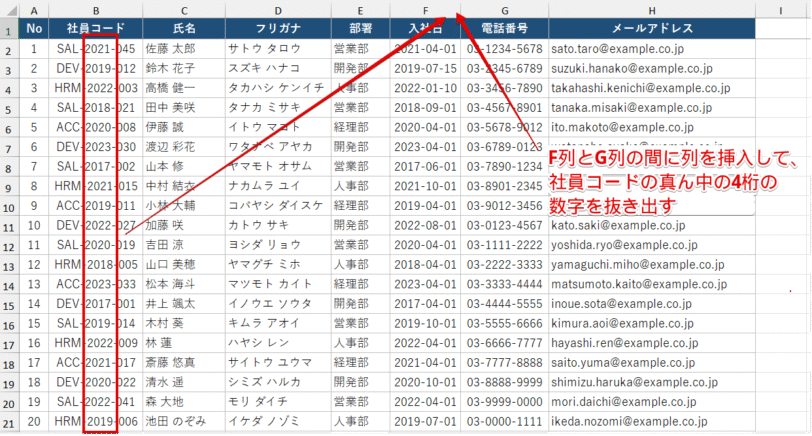Select cell with date 2022-01-10

425,89
